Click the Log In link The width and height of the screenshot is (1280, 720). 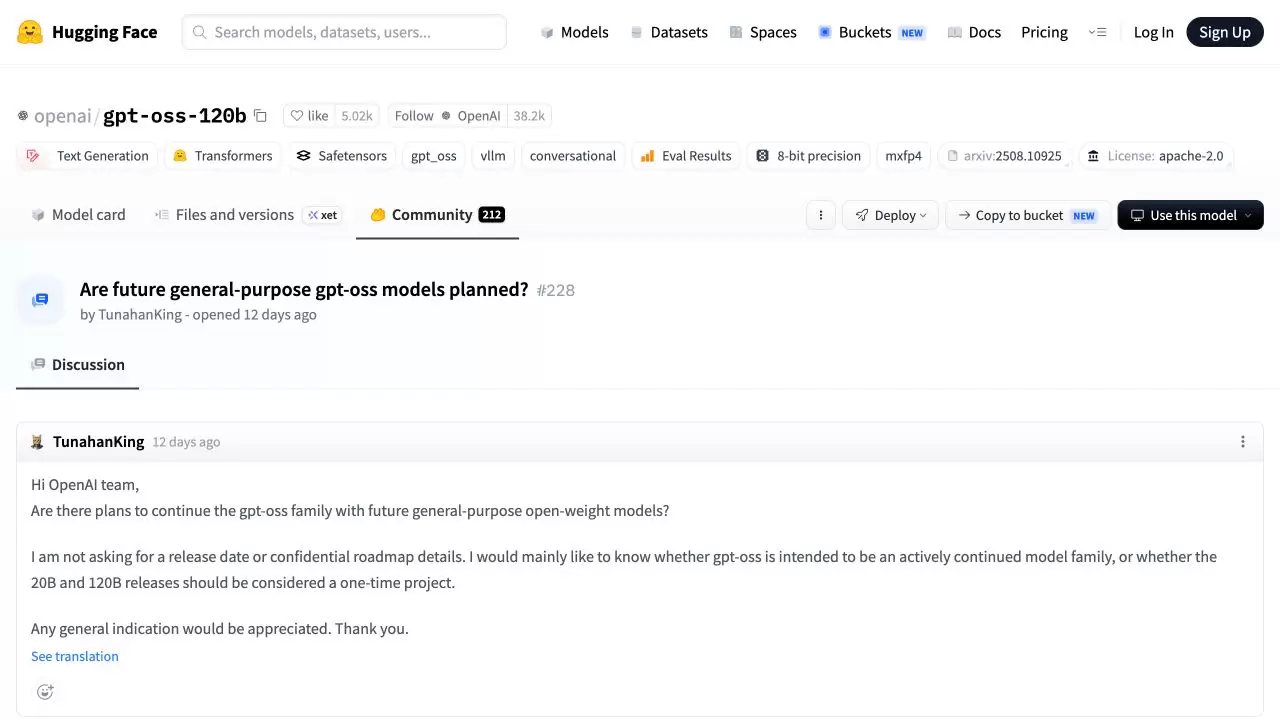[1153, 32]
